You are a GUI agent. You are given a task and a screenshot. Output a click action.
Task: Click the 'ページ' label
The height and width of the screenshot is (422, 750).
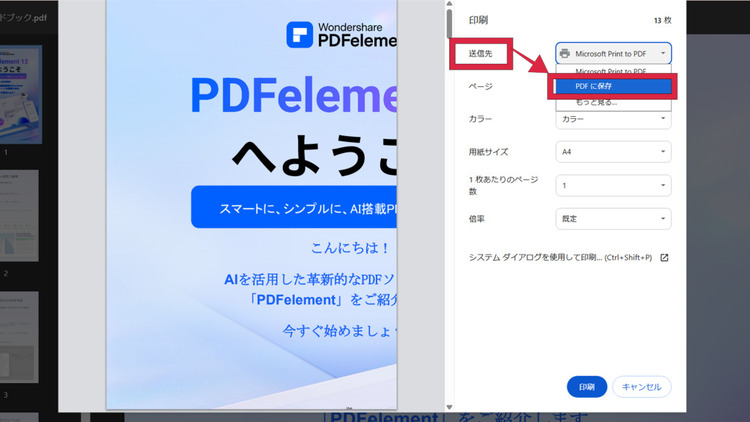[480, 87]
